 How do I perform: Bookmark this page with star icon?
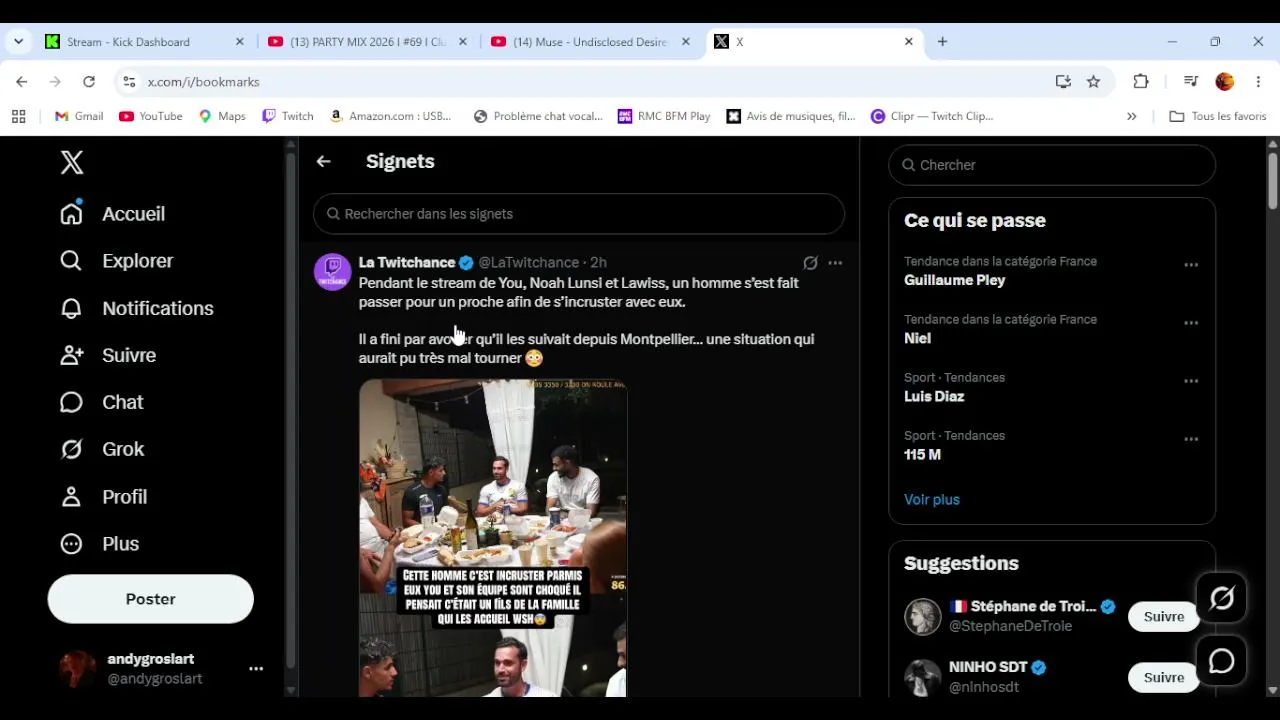[x=1094, y=82]
